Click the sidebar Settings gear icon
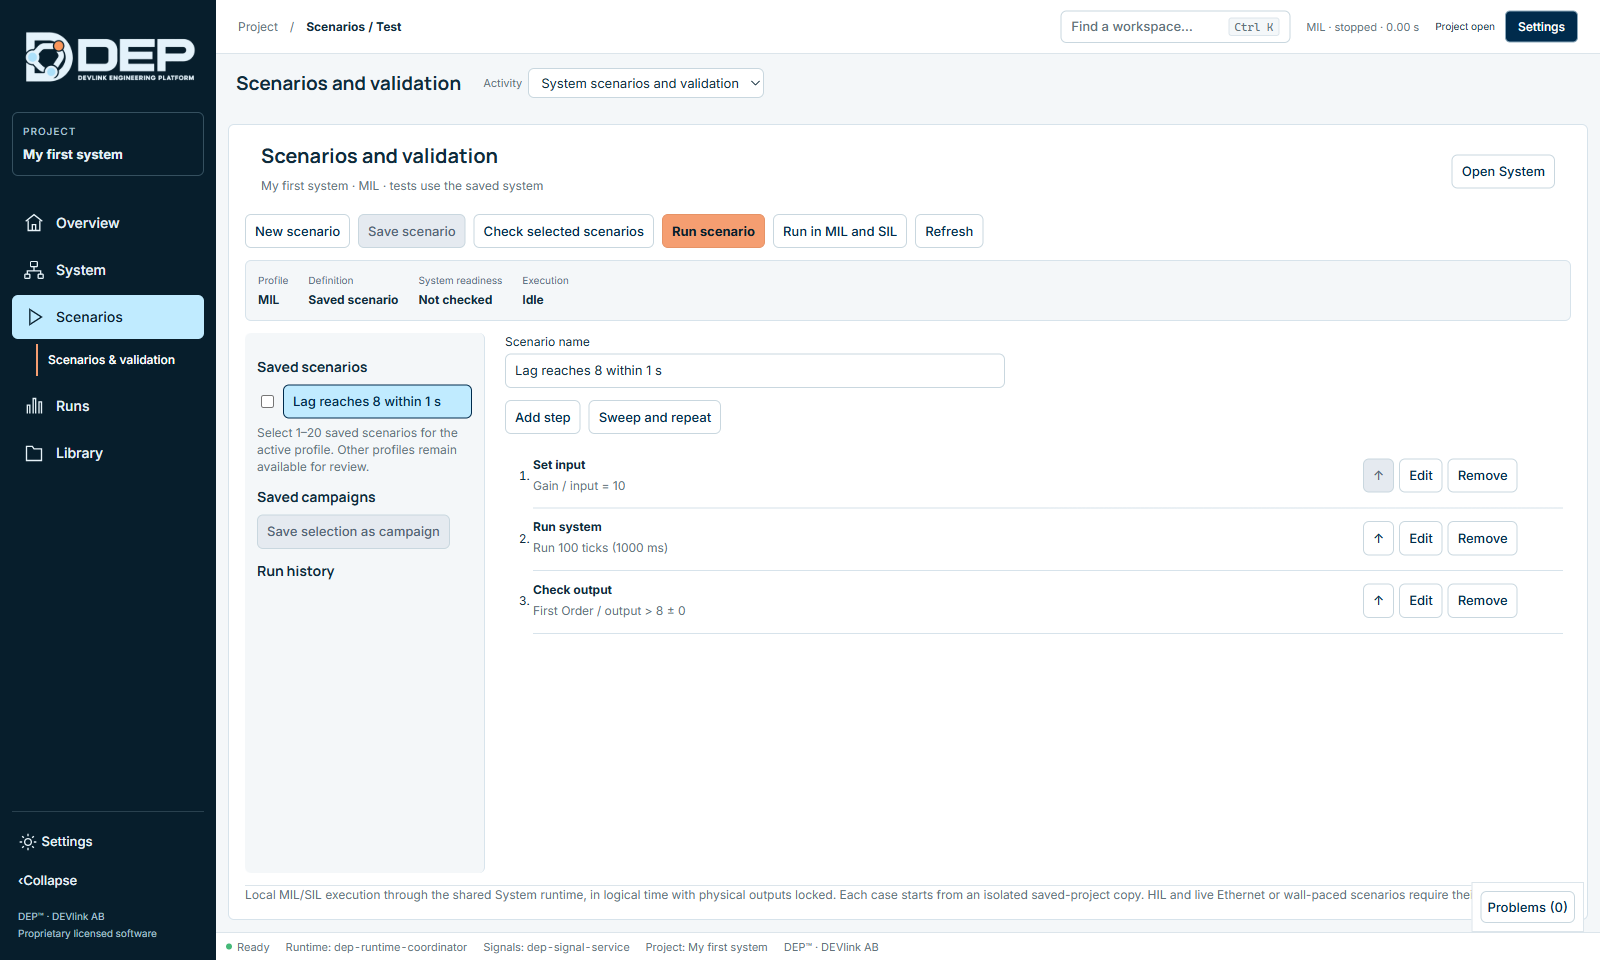 point(28,842)
